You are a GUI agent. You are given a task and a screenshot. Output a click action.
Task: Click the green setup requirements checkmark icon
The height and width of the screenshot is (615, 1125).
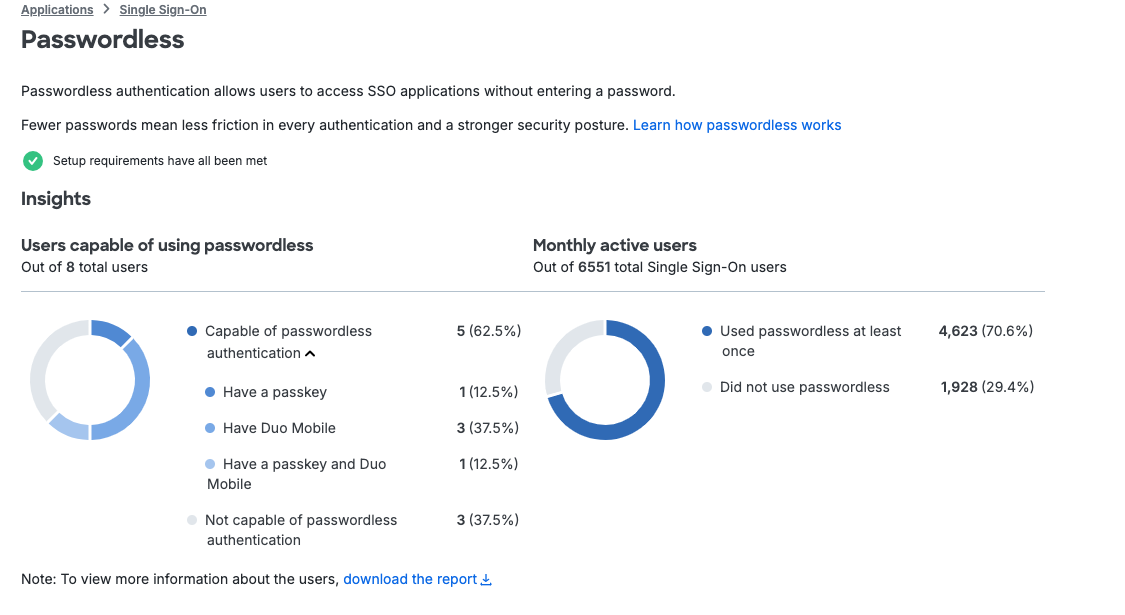[x=31, y=160]
